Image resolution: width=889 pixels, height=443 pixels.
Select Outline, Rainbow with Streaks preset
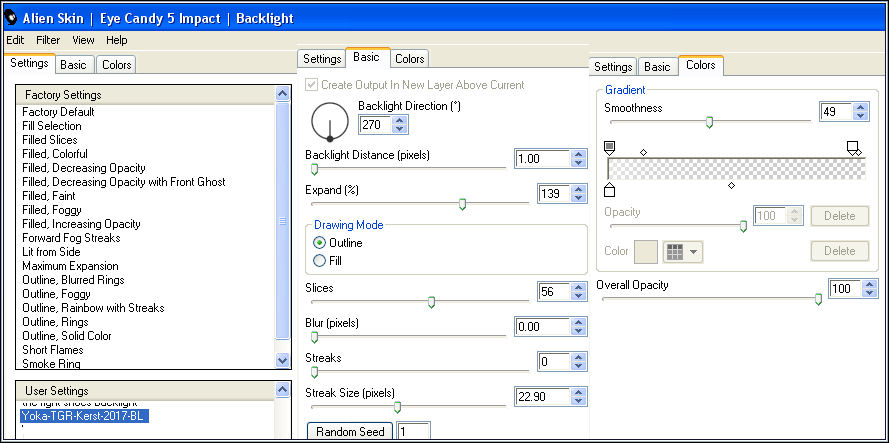point(94,308)
